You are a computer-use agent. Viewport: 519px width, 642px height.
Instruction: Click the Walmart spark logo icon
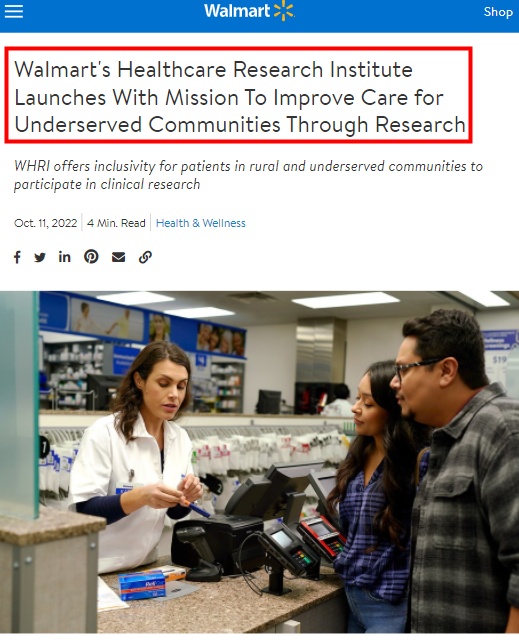pos(284,11)
